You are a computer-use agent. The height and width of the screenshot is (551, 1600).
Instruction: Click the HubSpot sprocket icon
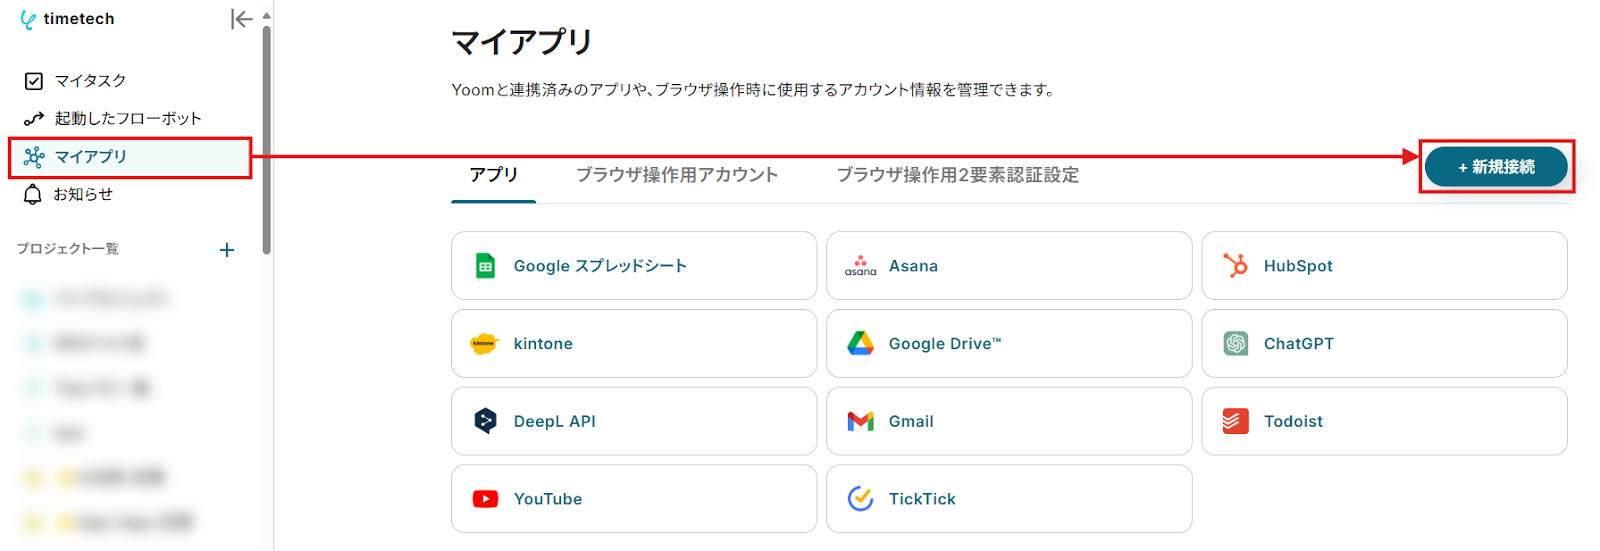(1235, 266)
